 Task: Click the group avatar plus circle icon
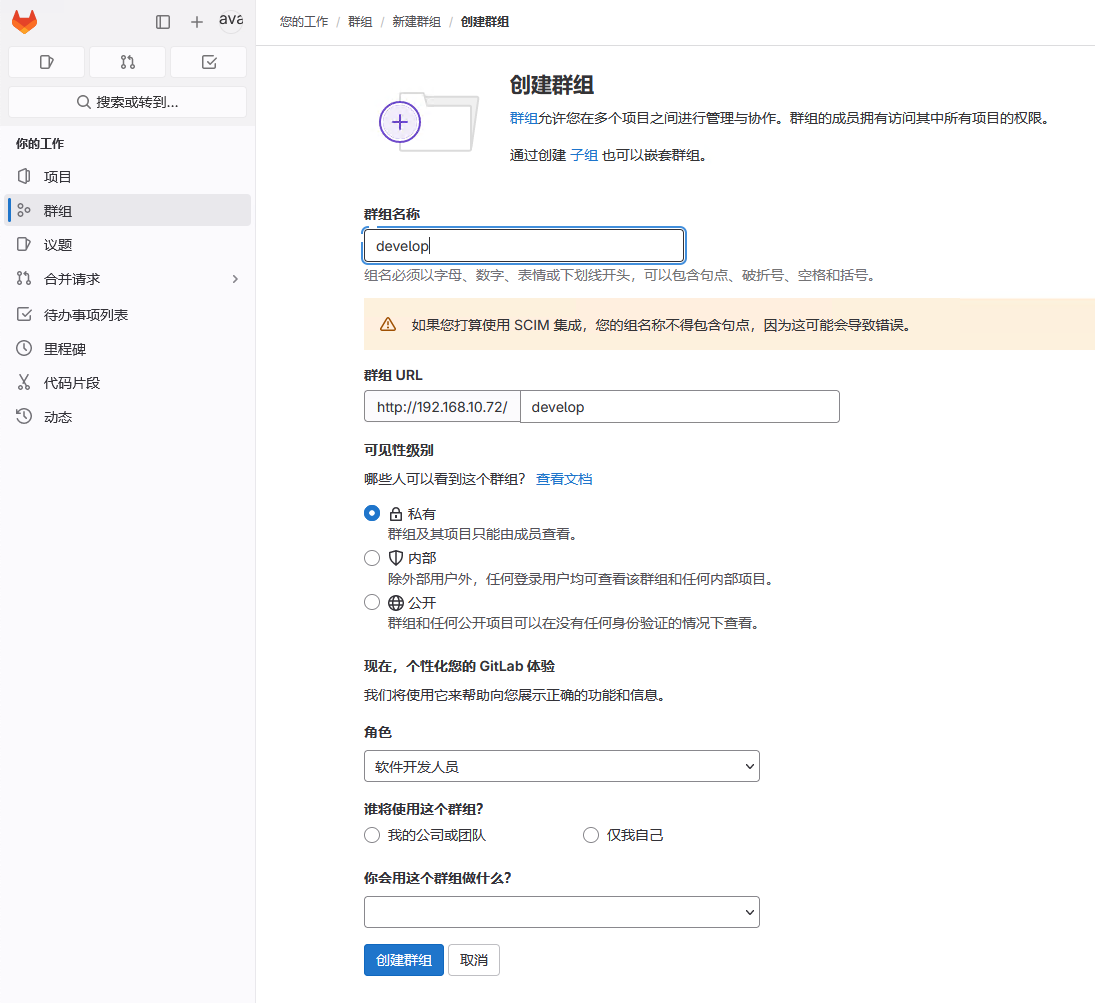[400, 122]
